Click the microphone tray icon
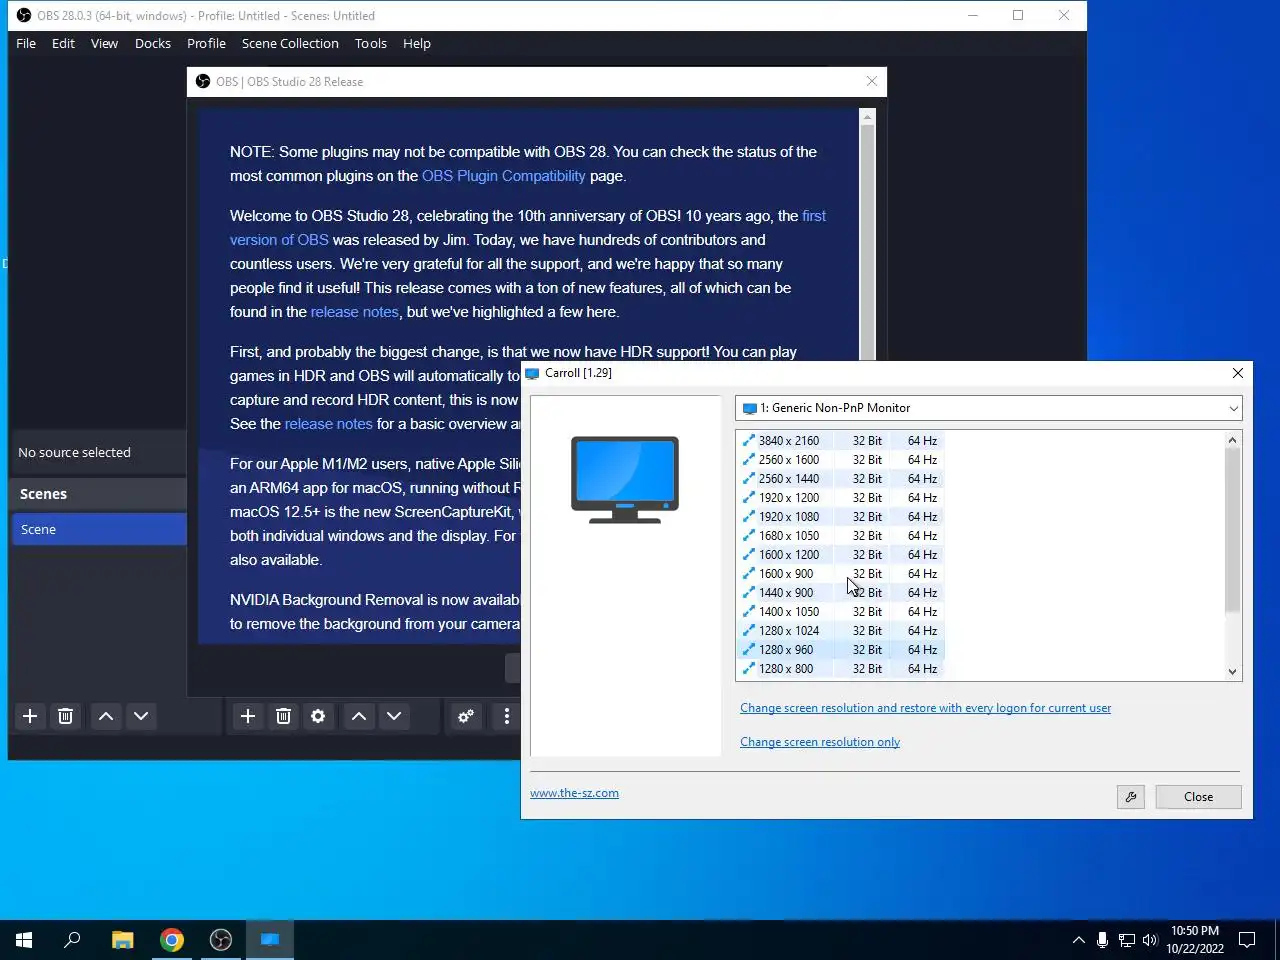This screenshot has width=1280, height=960. coord(1102,940)
